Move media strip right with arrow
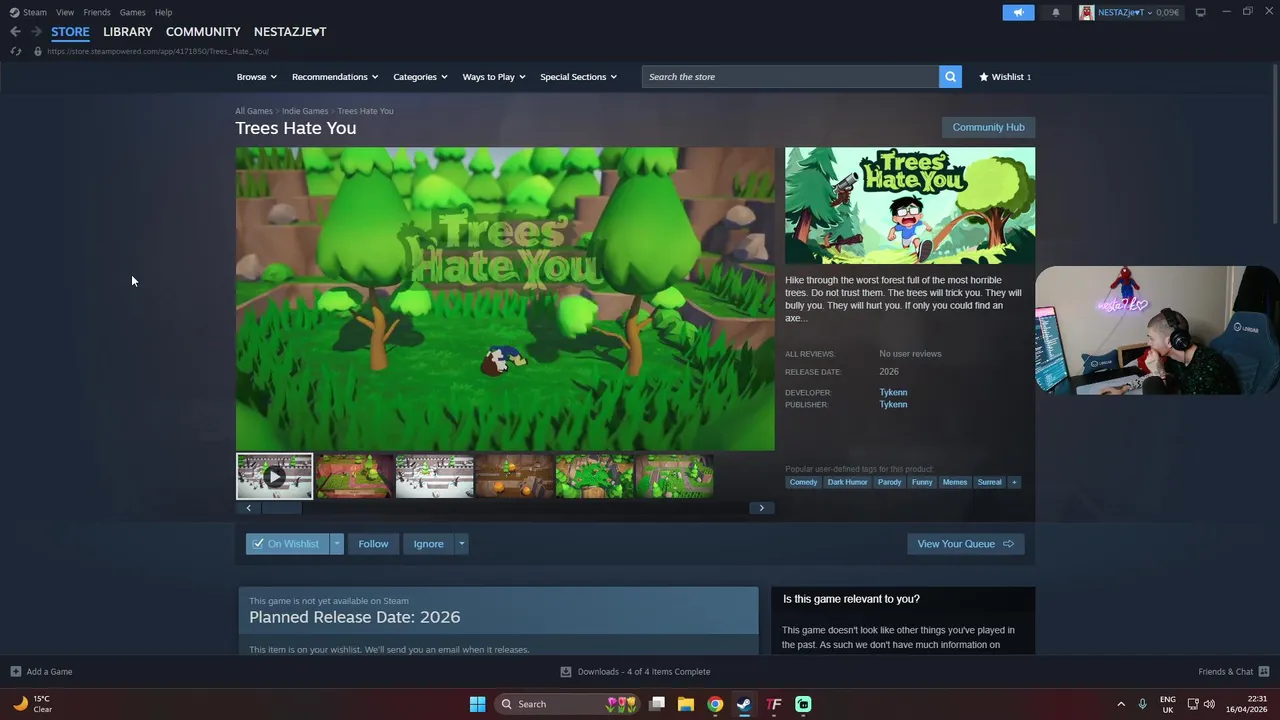1280x720 pixels. click(x=761, y=508)
